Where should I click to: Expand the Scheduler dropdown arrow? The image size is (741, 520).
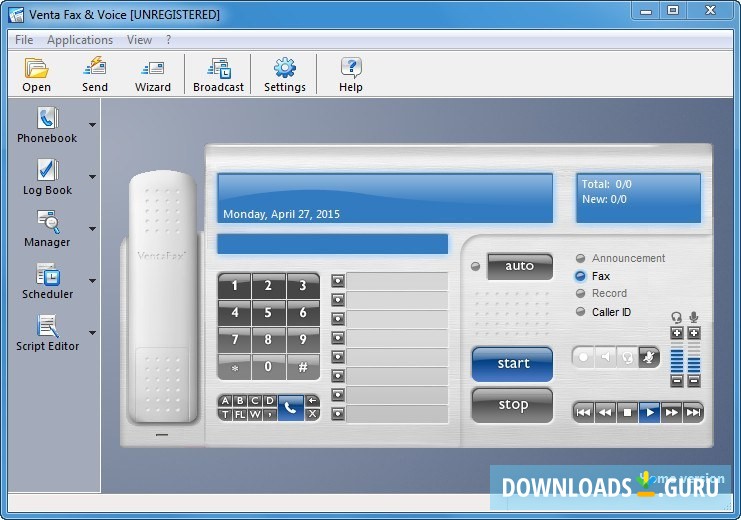(93, 281)
